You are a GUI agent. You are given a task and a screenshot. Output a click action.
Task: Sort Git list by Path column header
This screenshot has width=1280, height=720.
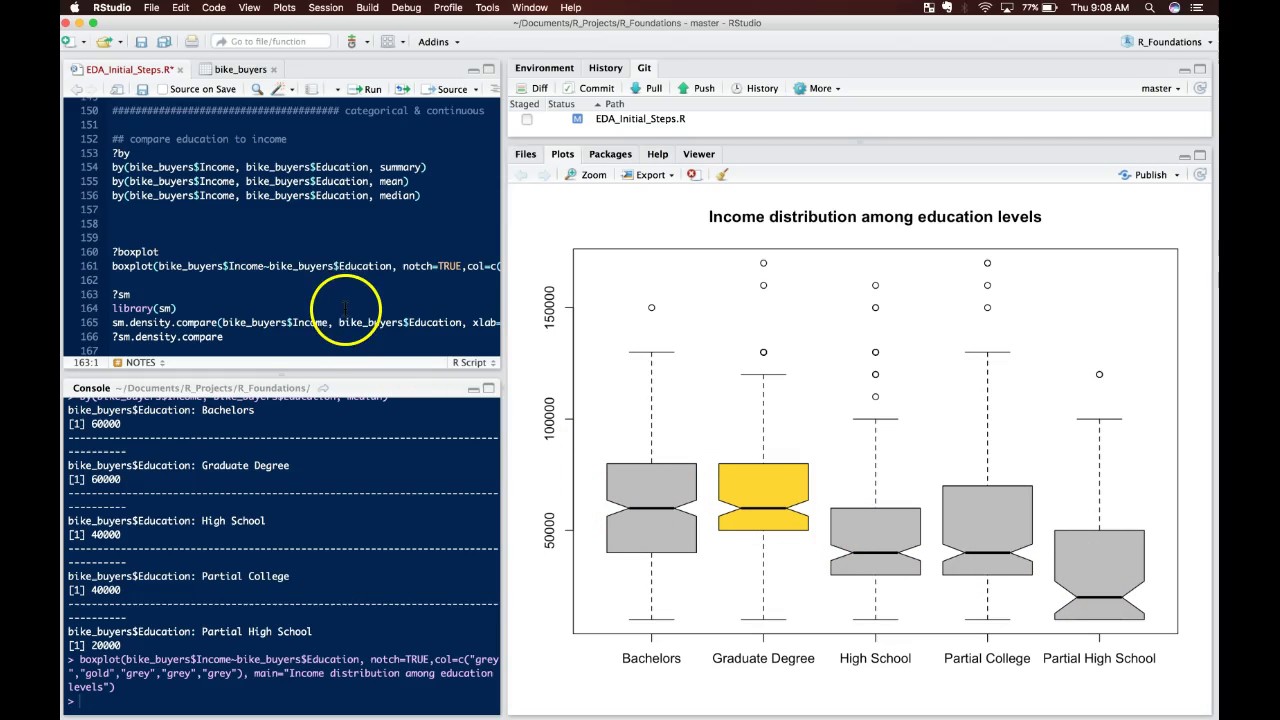614,104
